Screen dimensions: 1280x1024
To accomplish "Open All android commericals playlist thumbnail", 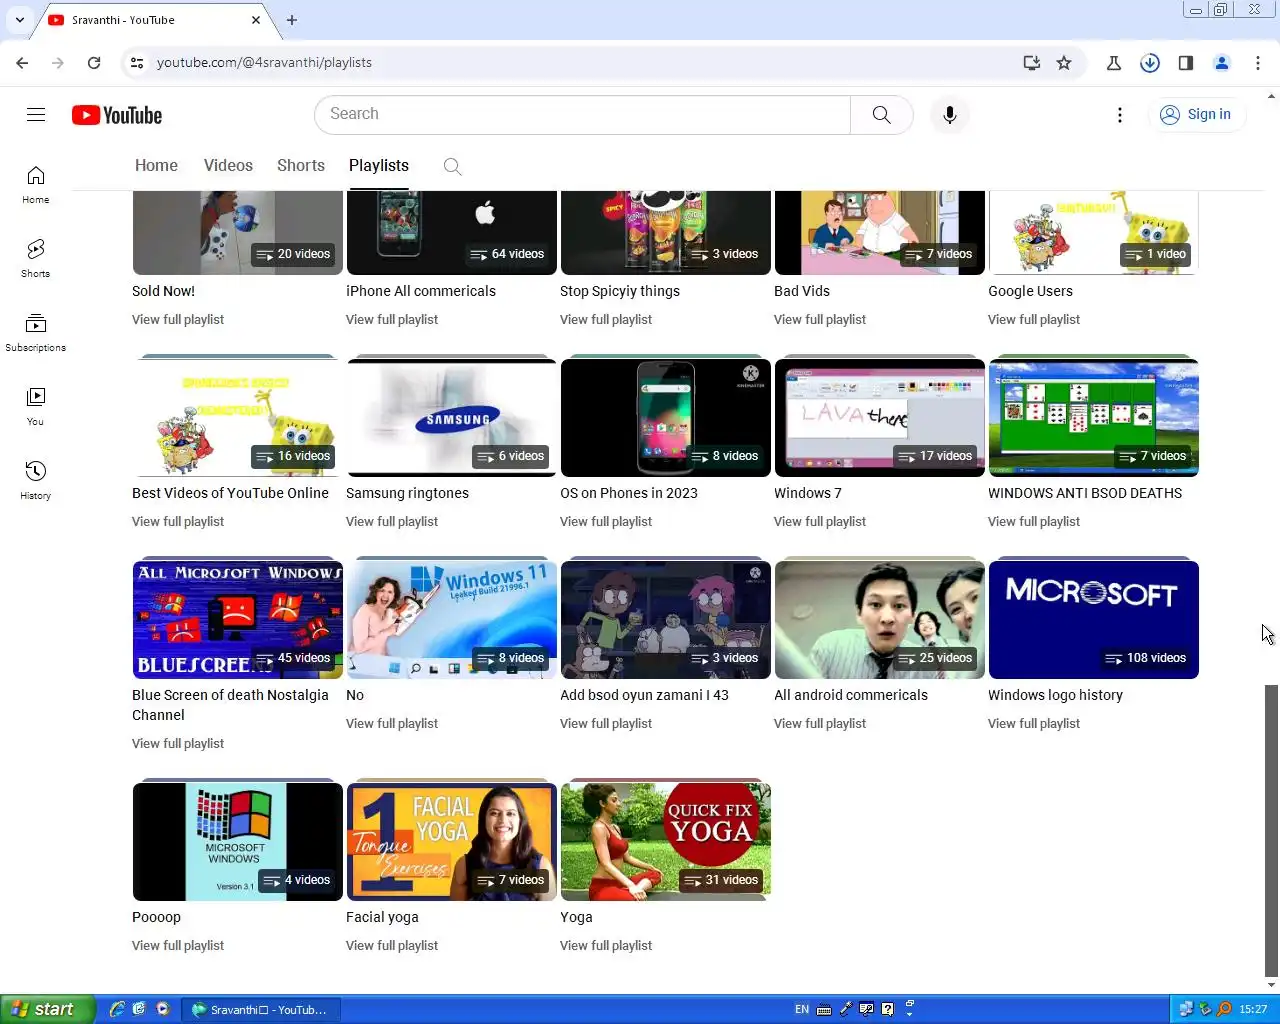I will pyautogui.click(x=880, y=620).
